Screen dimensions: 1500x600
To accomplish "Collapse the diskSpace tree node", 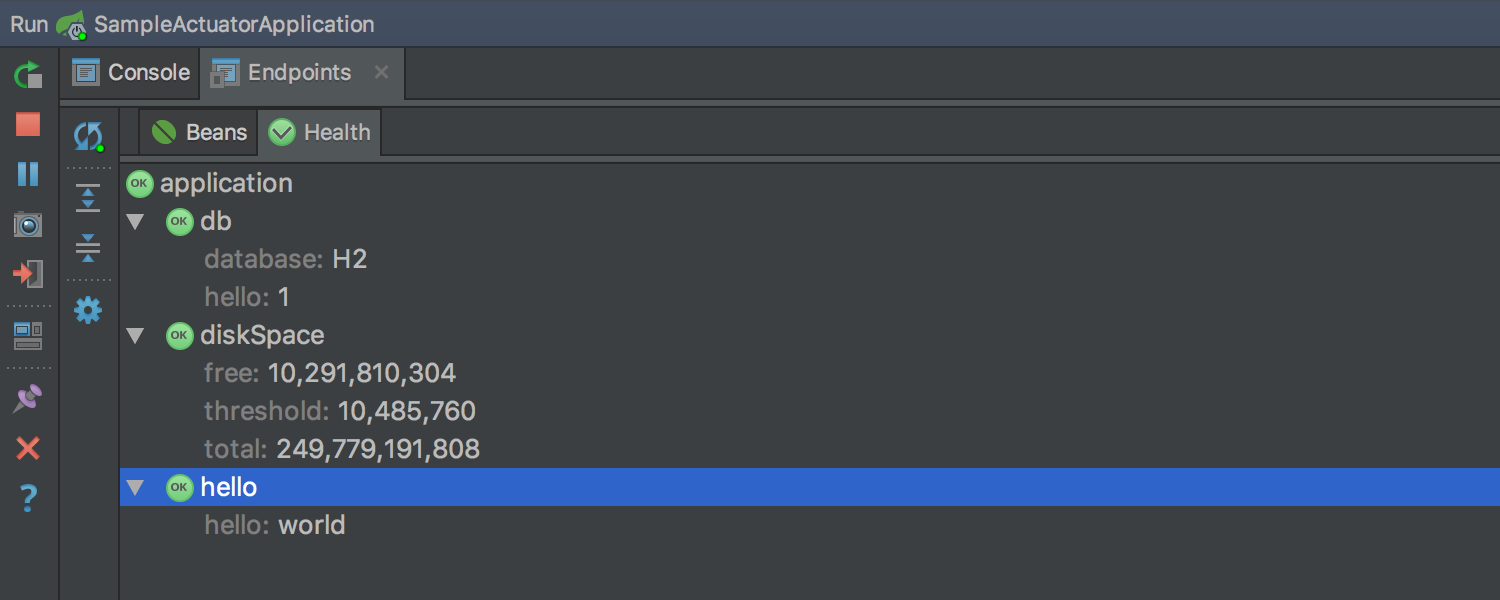I will pyautogui.click(x=136, y=335).
